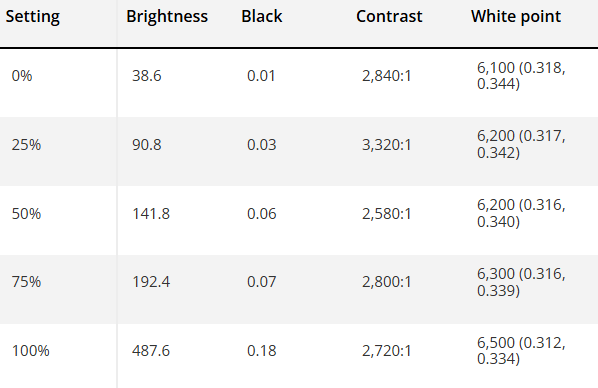Select the 100% setting cell
598x388 pixels.
pos(31,351)
